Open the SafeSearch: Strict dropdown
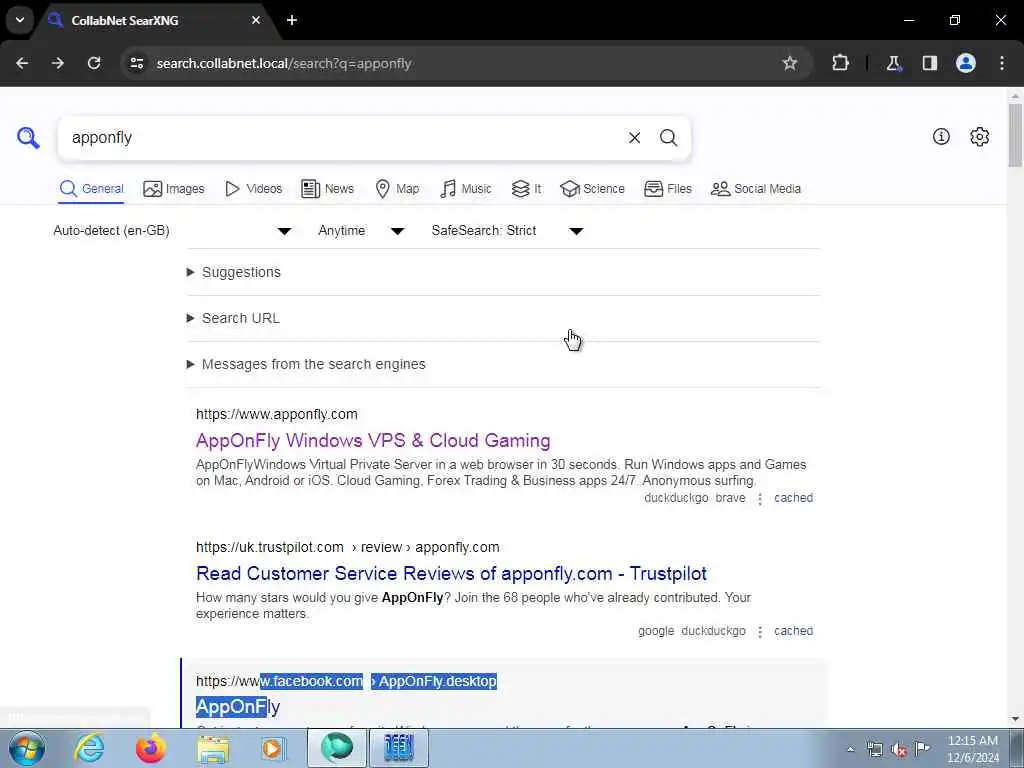The height and width of the screenshot is (768, 1024). point(507,231)
